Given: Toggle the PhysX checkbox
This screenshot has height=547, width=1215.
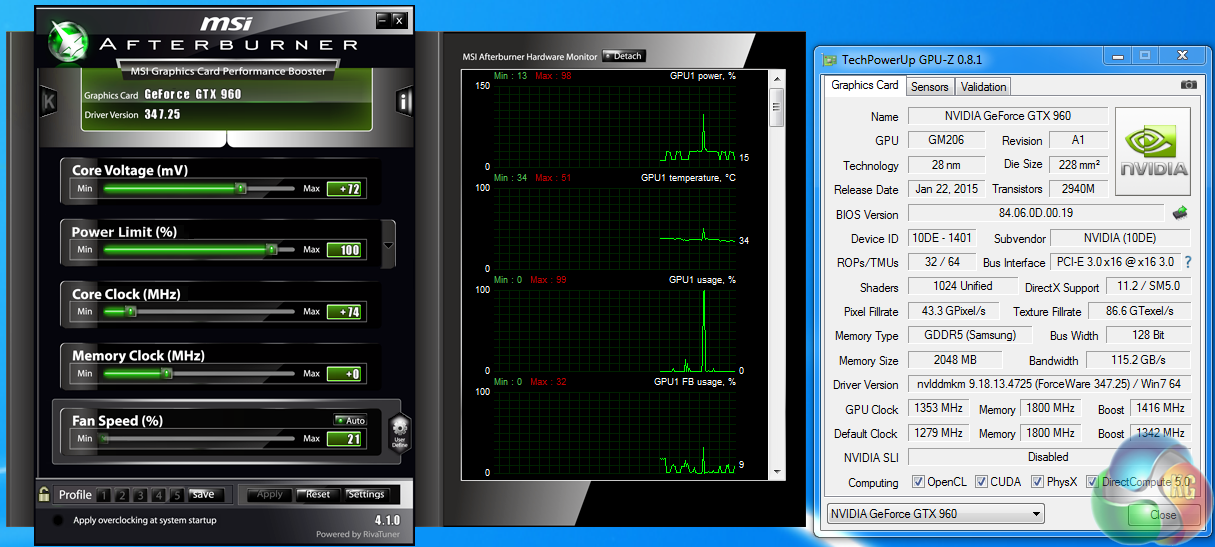Looking at the screenshot, I should coord(1035,482).
